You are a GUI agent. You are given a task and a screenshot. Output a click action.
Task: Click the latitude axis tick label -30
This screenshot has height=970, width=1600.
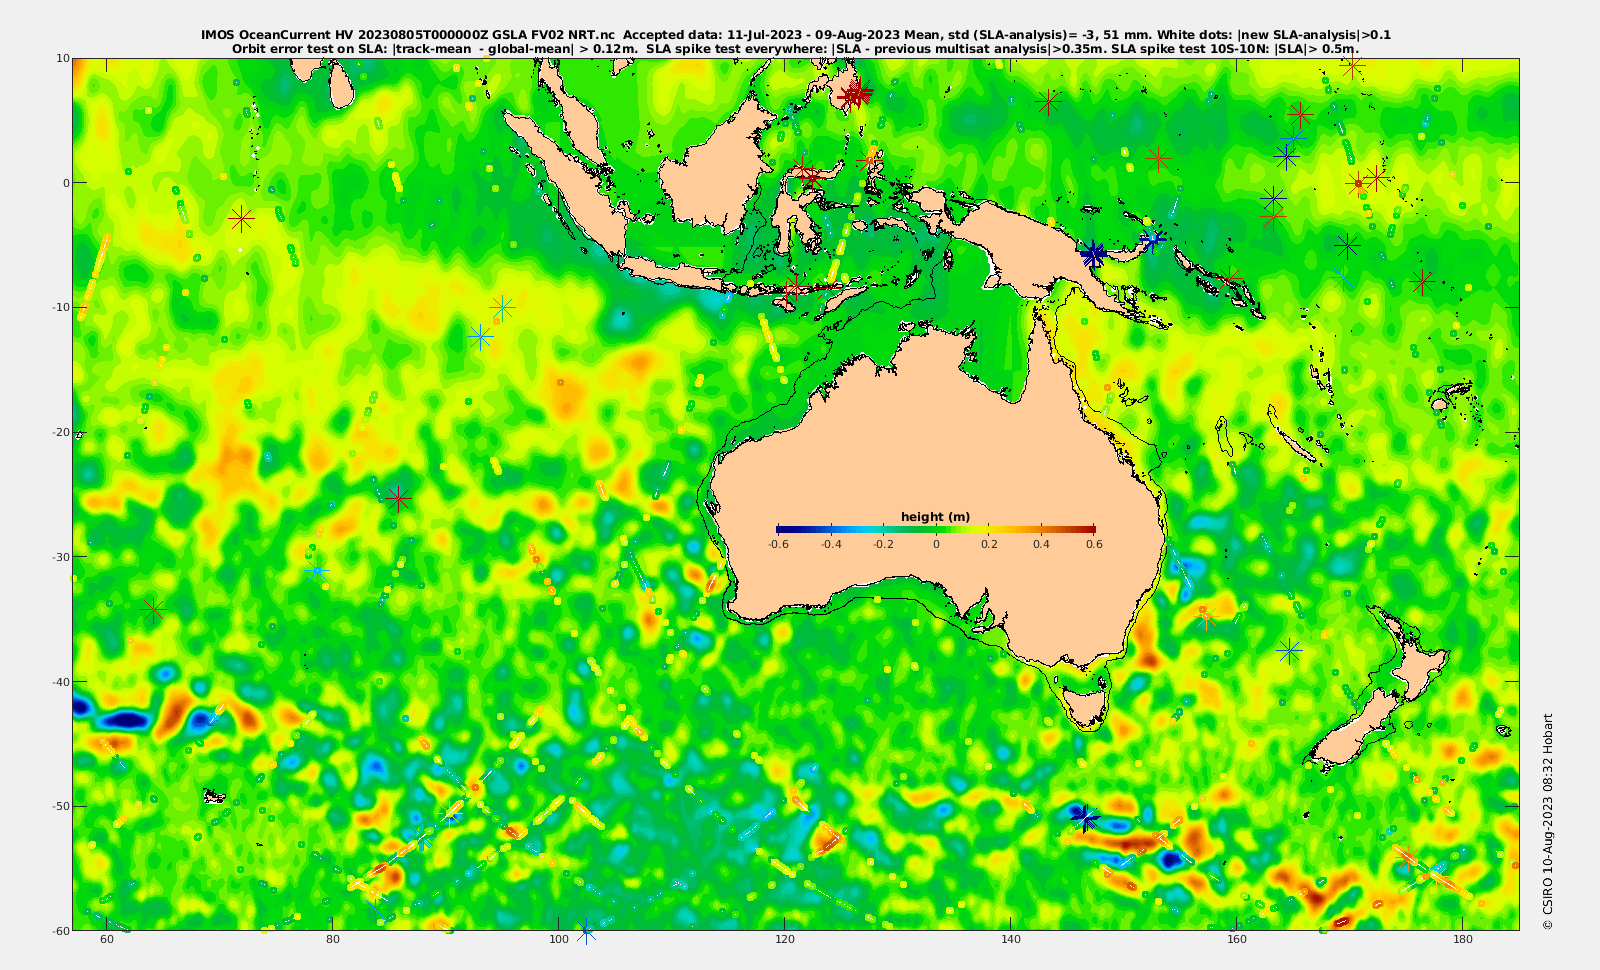coord(59,557)
